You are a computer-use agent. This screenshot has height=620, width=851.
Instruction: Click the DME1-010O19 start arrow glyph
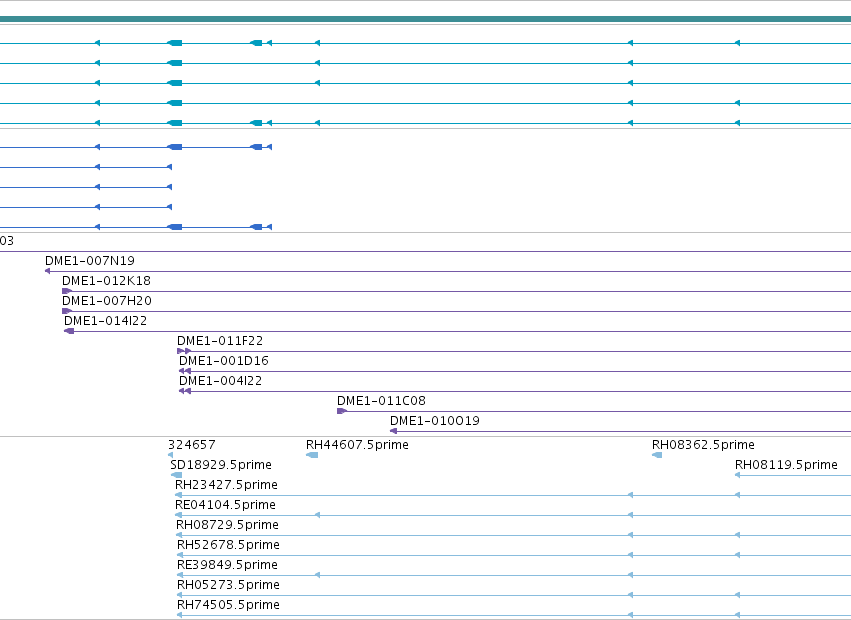coord(393,431)
